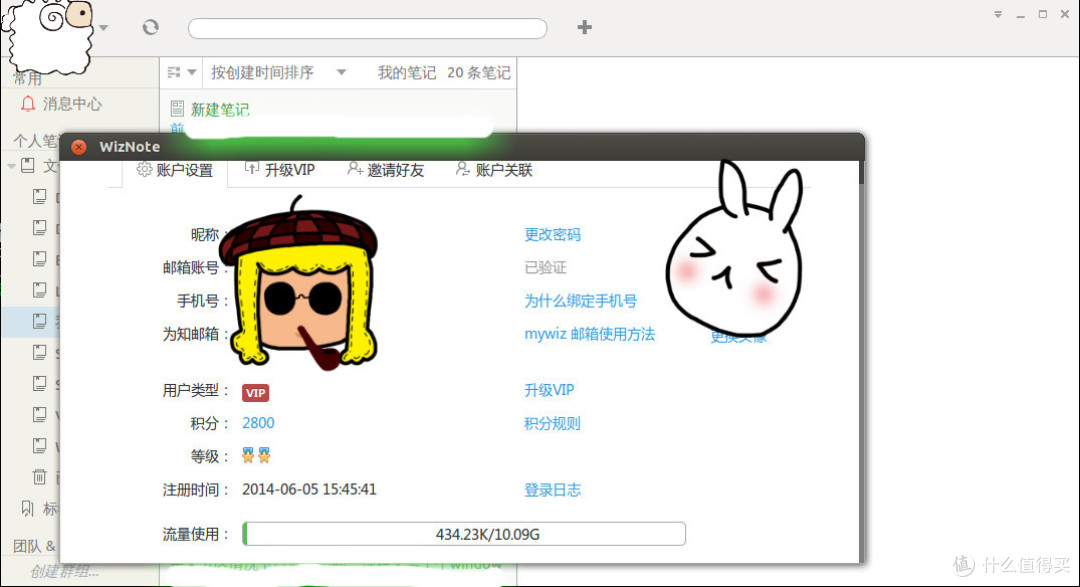Click the trash bin icon in sidebar
Viewport: 1080px width, 587px height.
[39, 476]
